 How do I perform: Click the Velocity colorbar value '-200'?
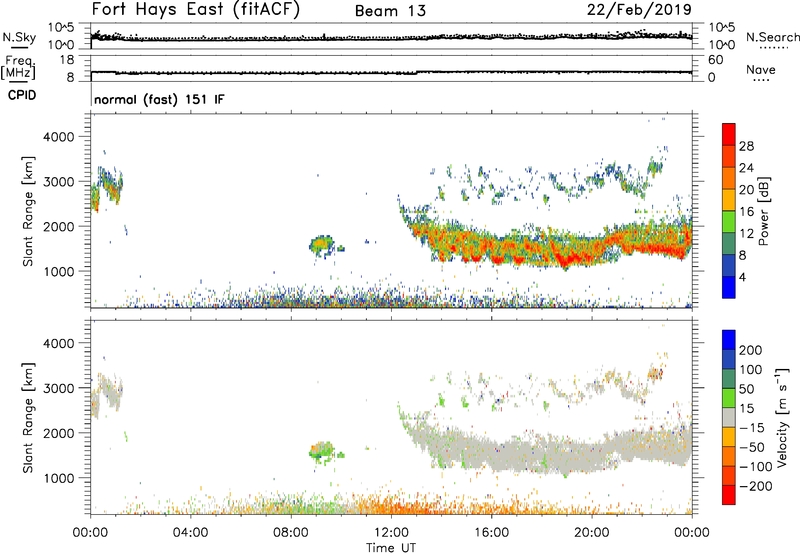[x=756, y=486]
